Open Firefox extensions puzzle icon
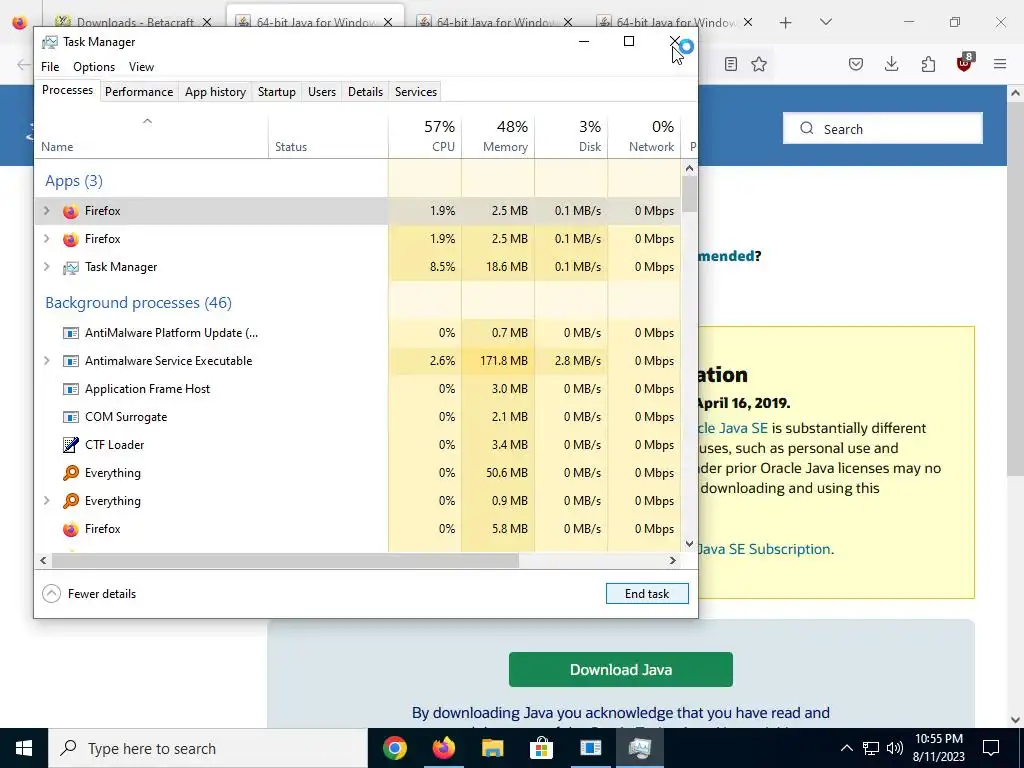Viewport: 1024px width, 768px height. [x=928, y=64]
